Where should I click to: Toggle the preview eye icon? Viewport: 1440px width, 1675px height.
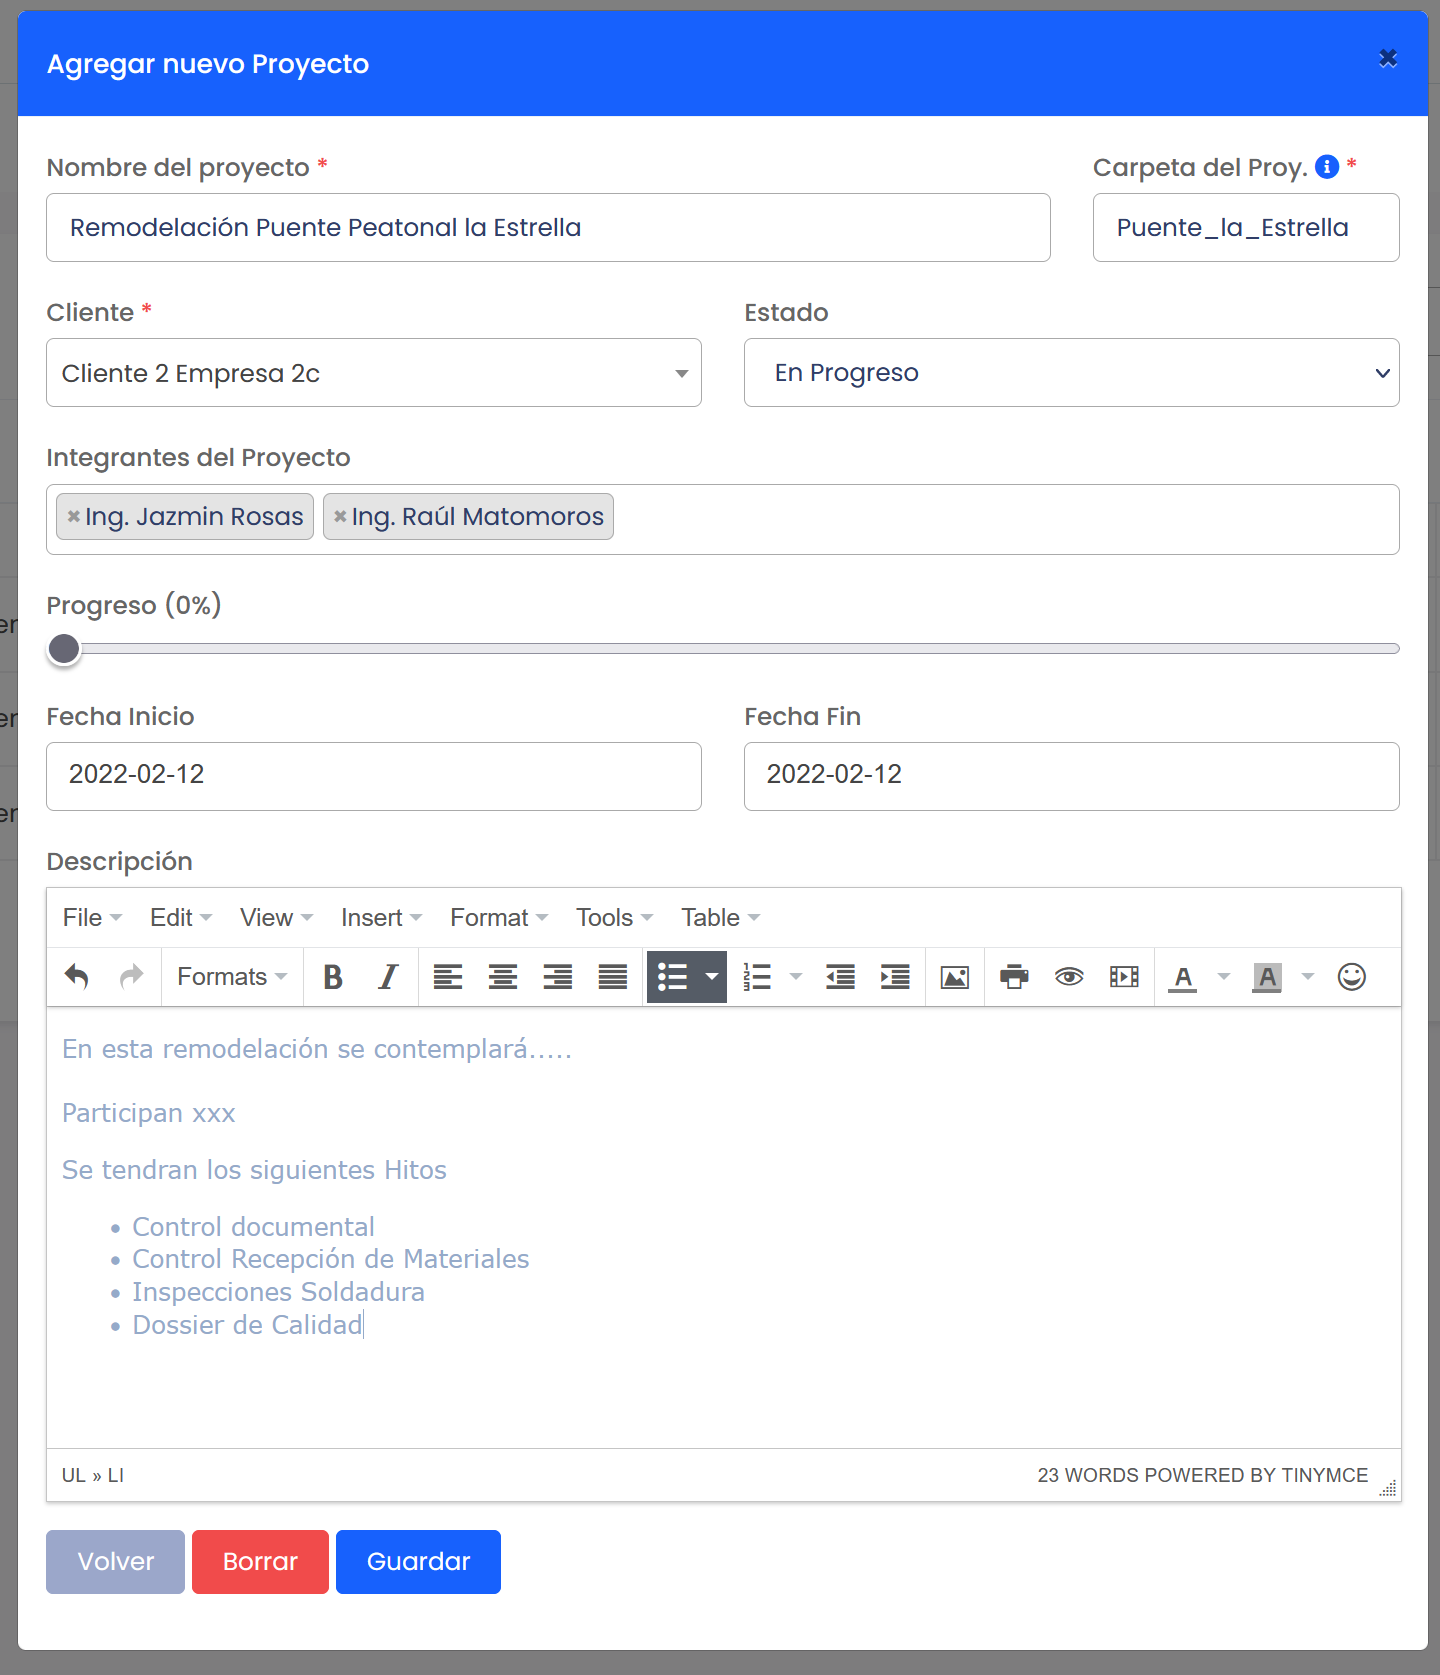[1069, 977]
